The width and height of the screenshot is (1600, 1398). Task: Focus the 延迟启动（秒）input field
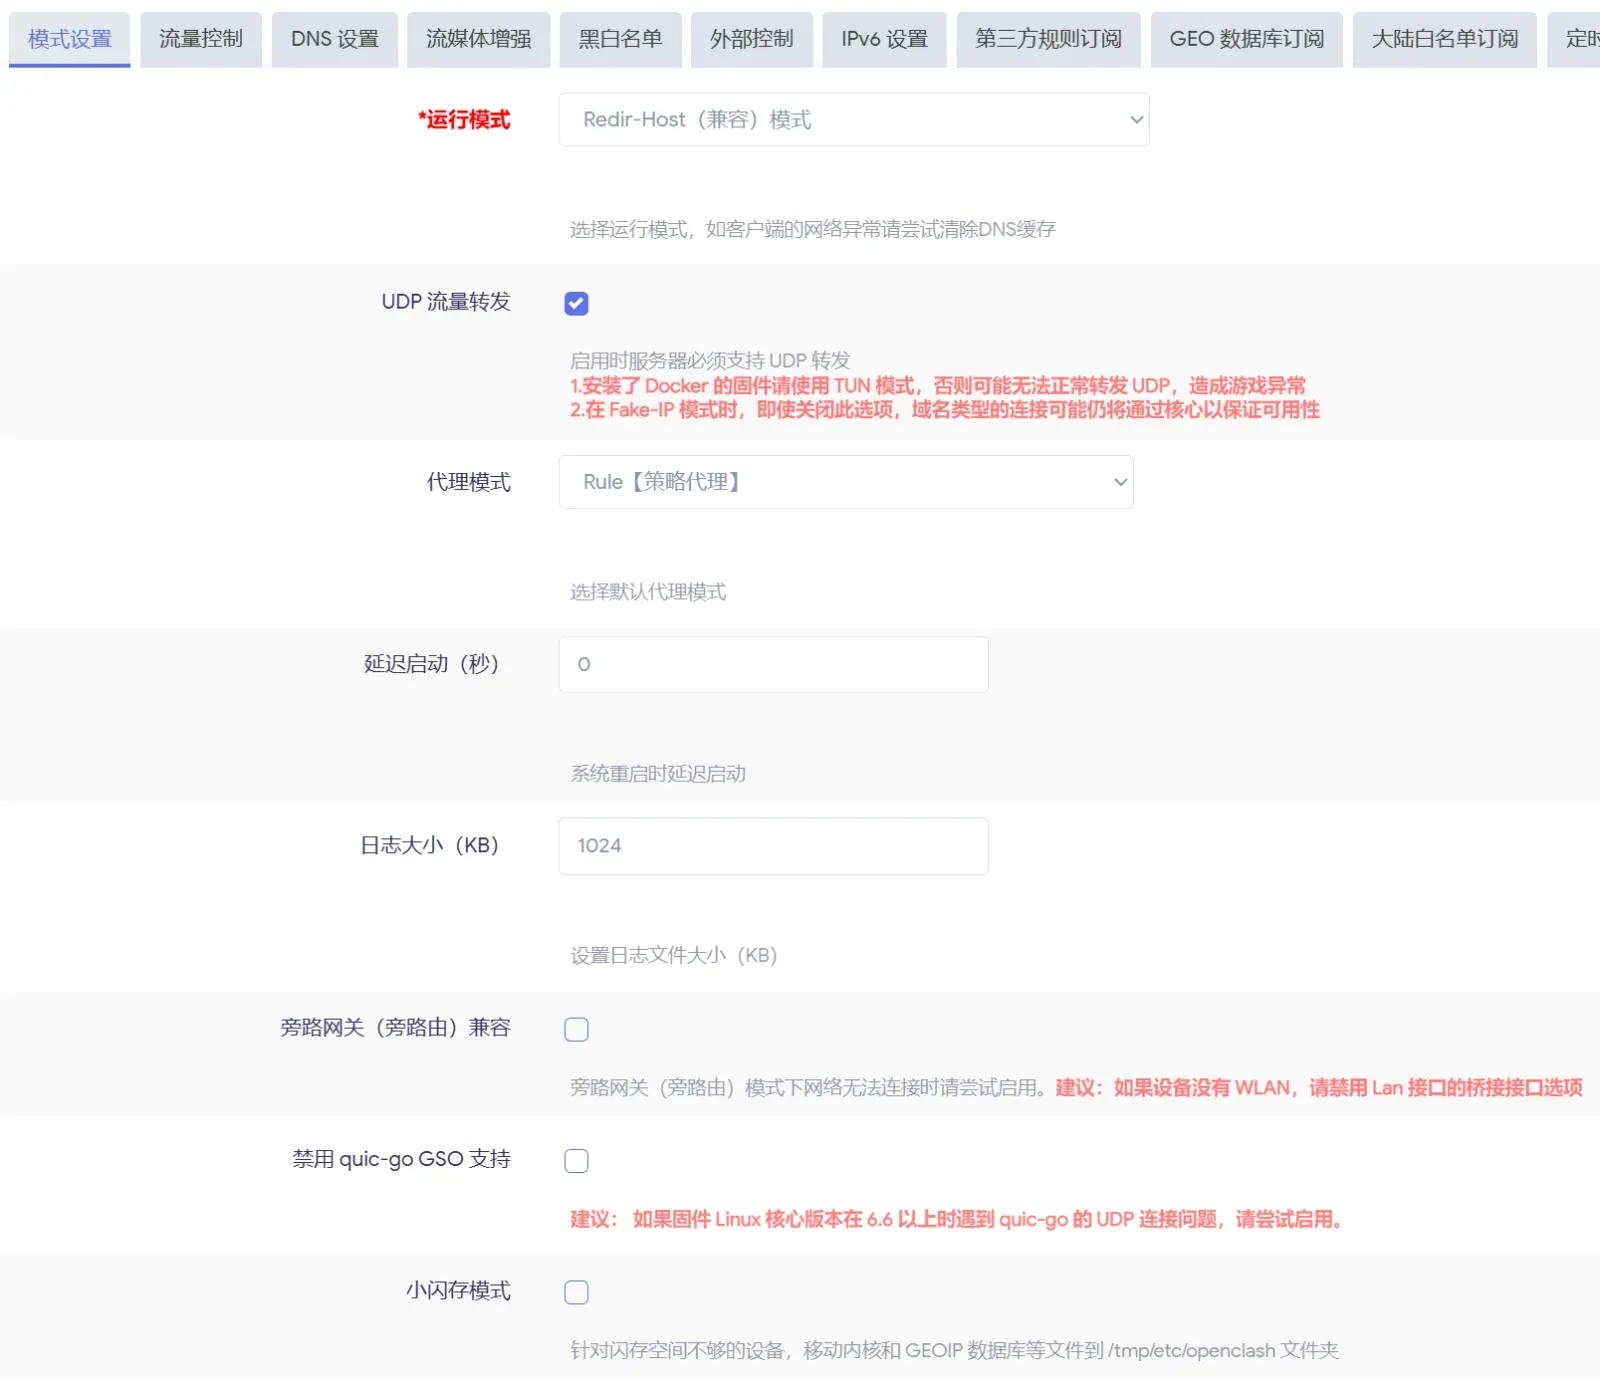774,665
